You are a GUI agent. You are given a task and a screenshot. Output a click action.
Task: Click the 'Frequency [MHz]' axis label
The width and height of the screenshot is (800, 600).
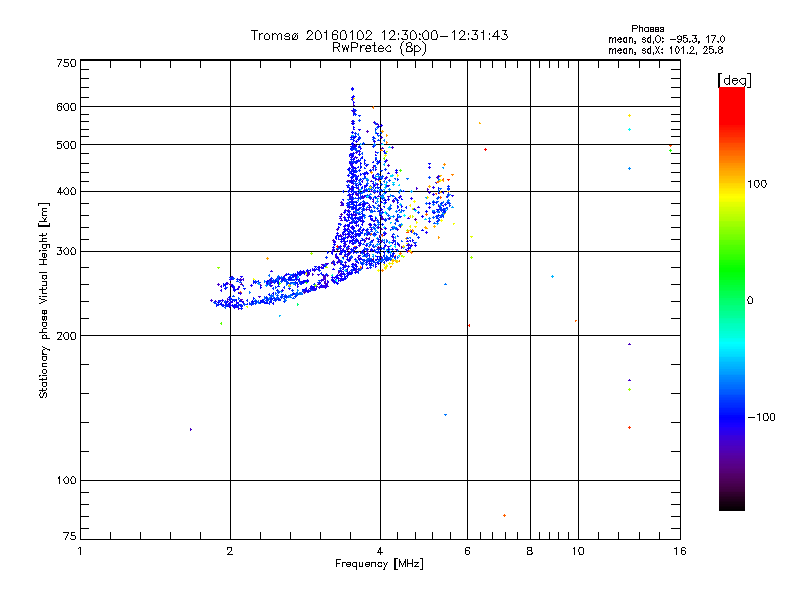(379, 564)
